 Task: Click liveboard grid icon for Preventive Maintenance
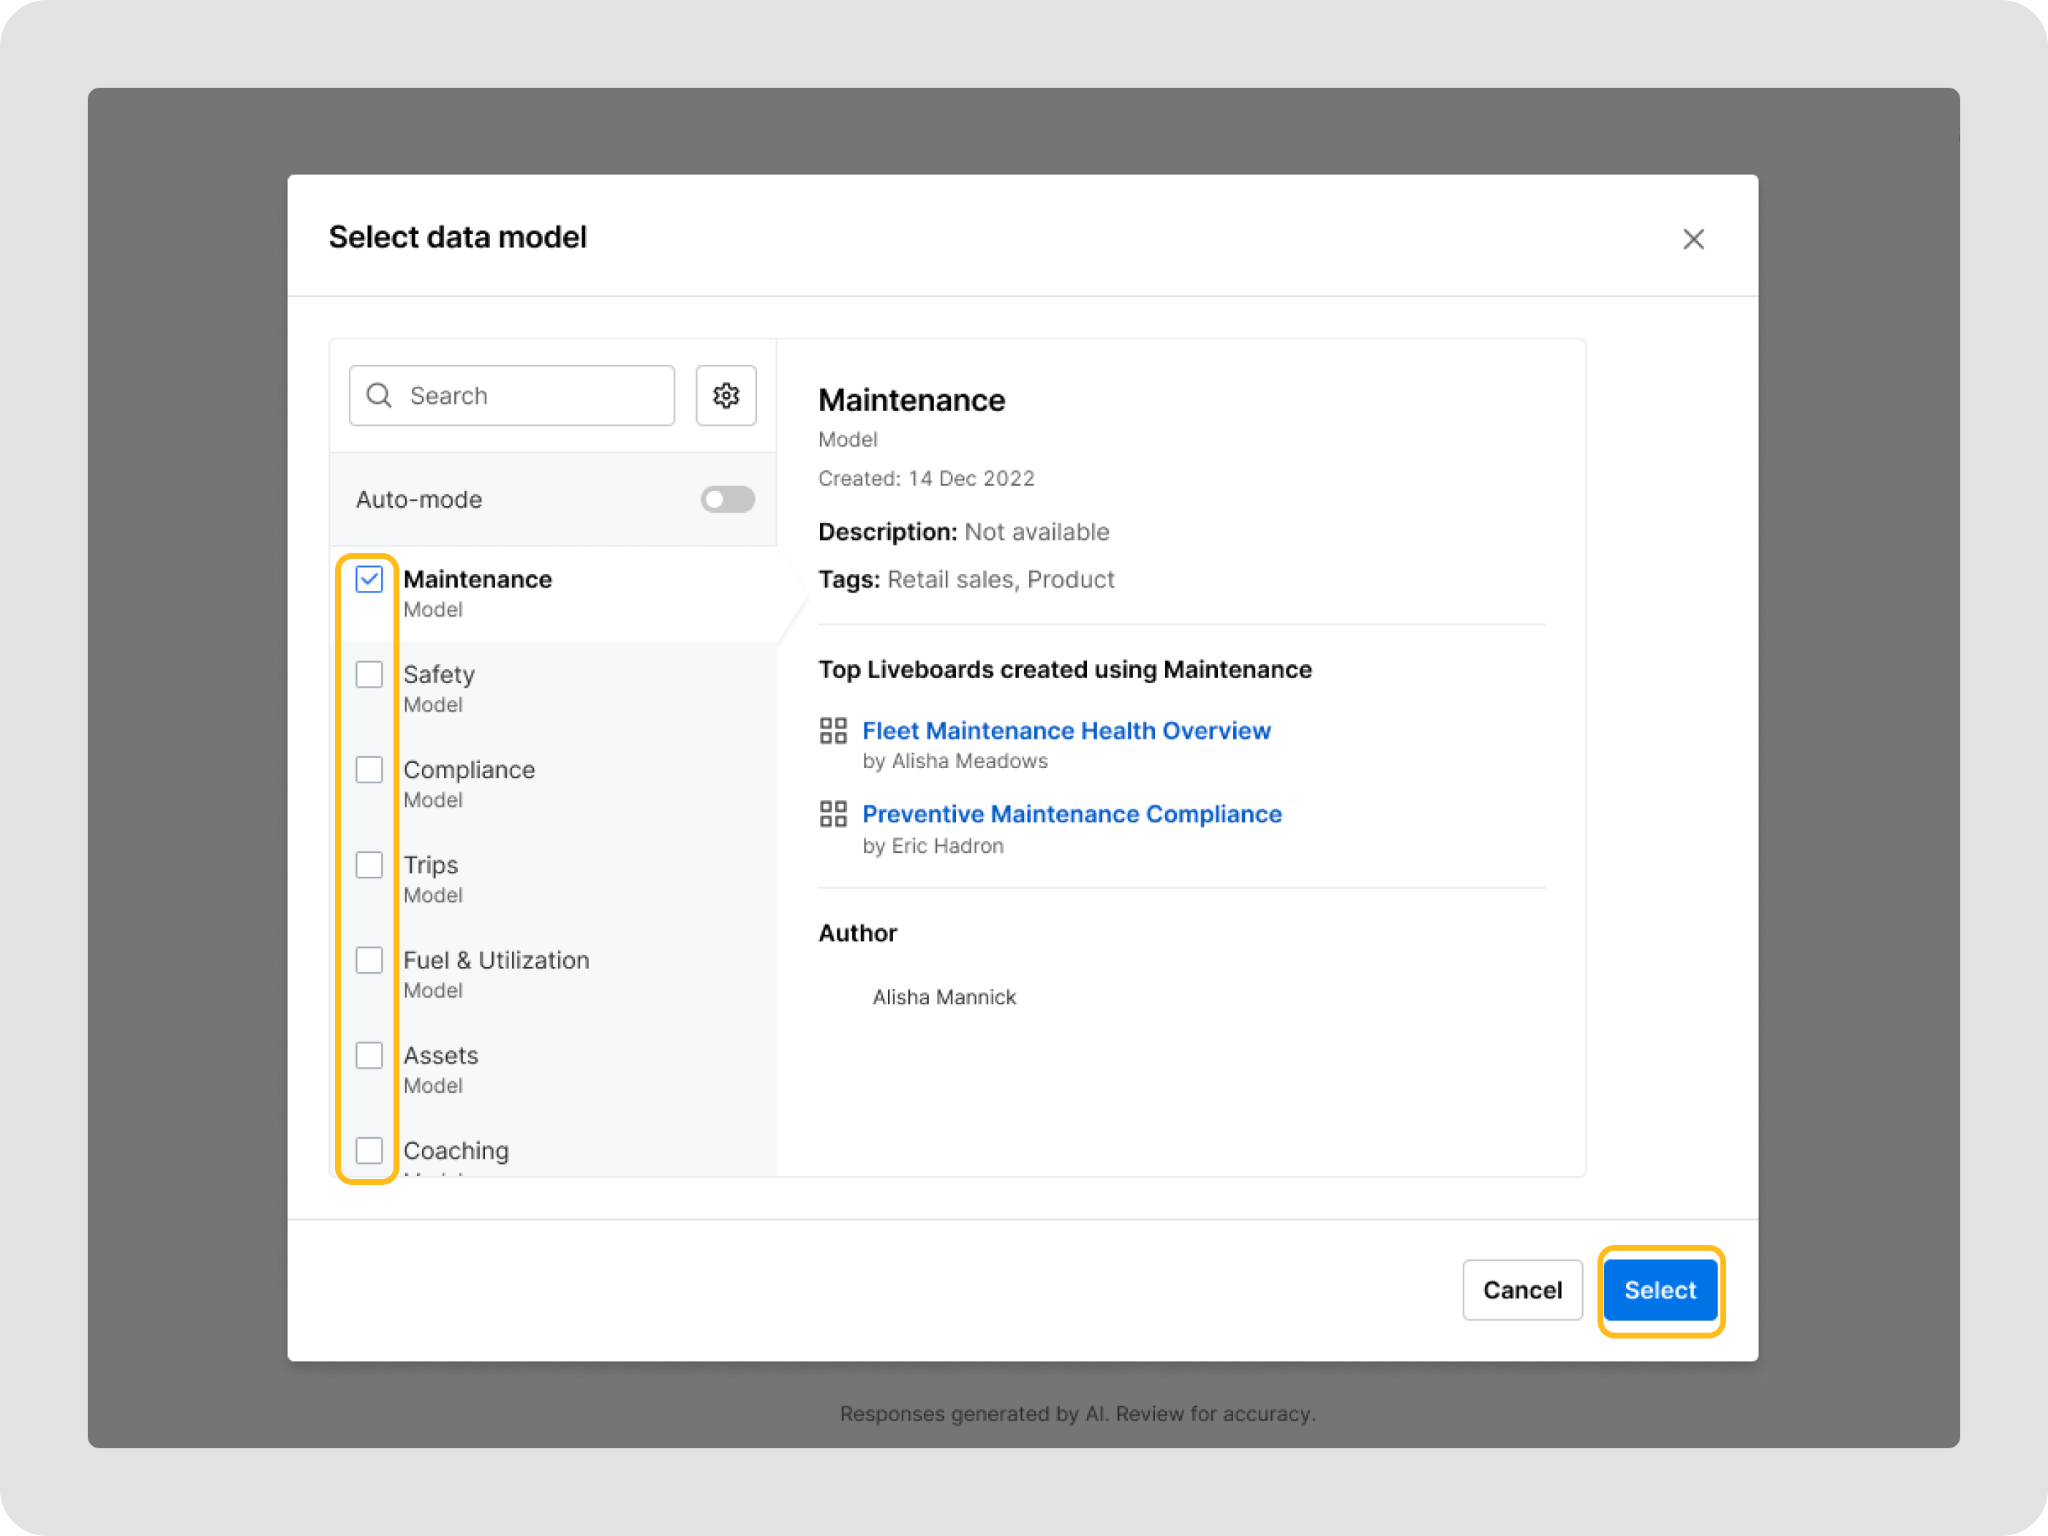pyautogui.click(x=833, y=814)
